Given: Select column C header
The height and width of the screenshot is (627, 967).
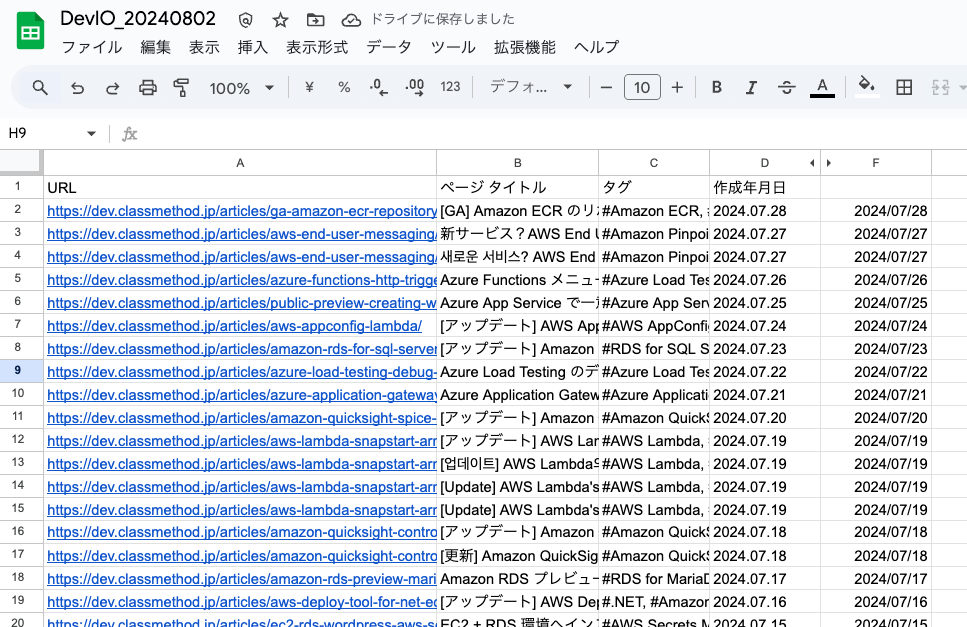Looking at the screenshot, I should (654, 163).
